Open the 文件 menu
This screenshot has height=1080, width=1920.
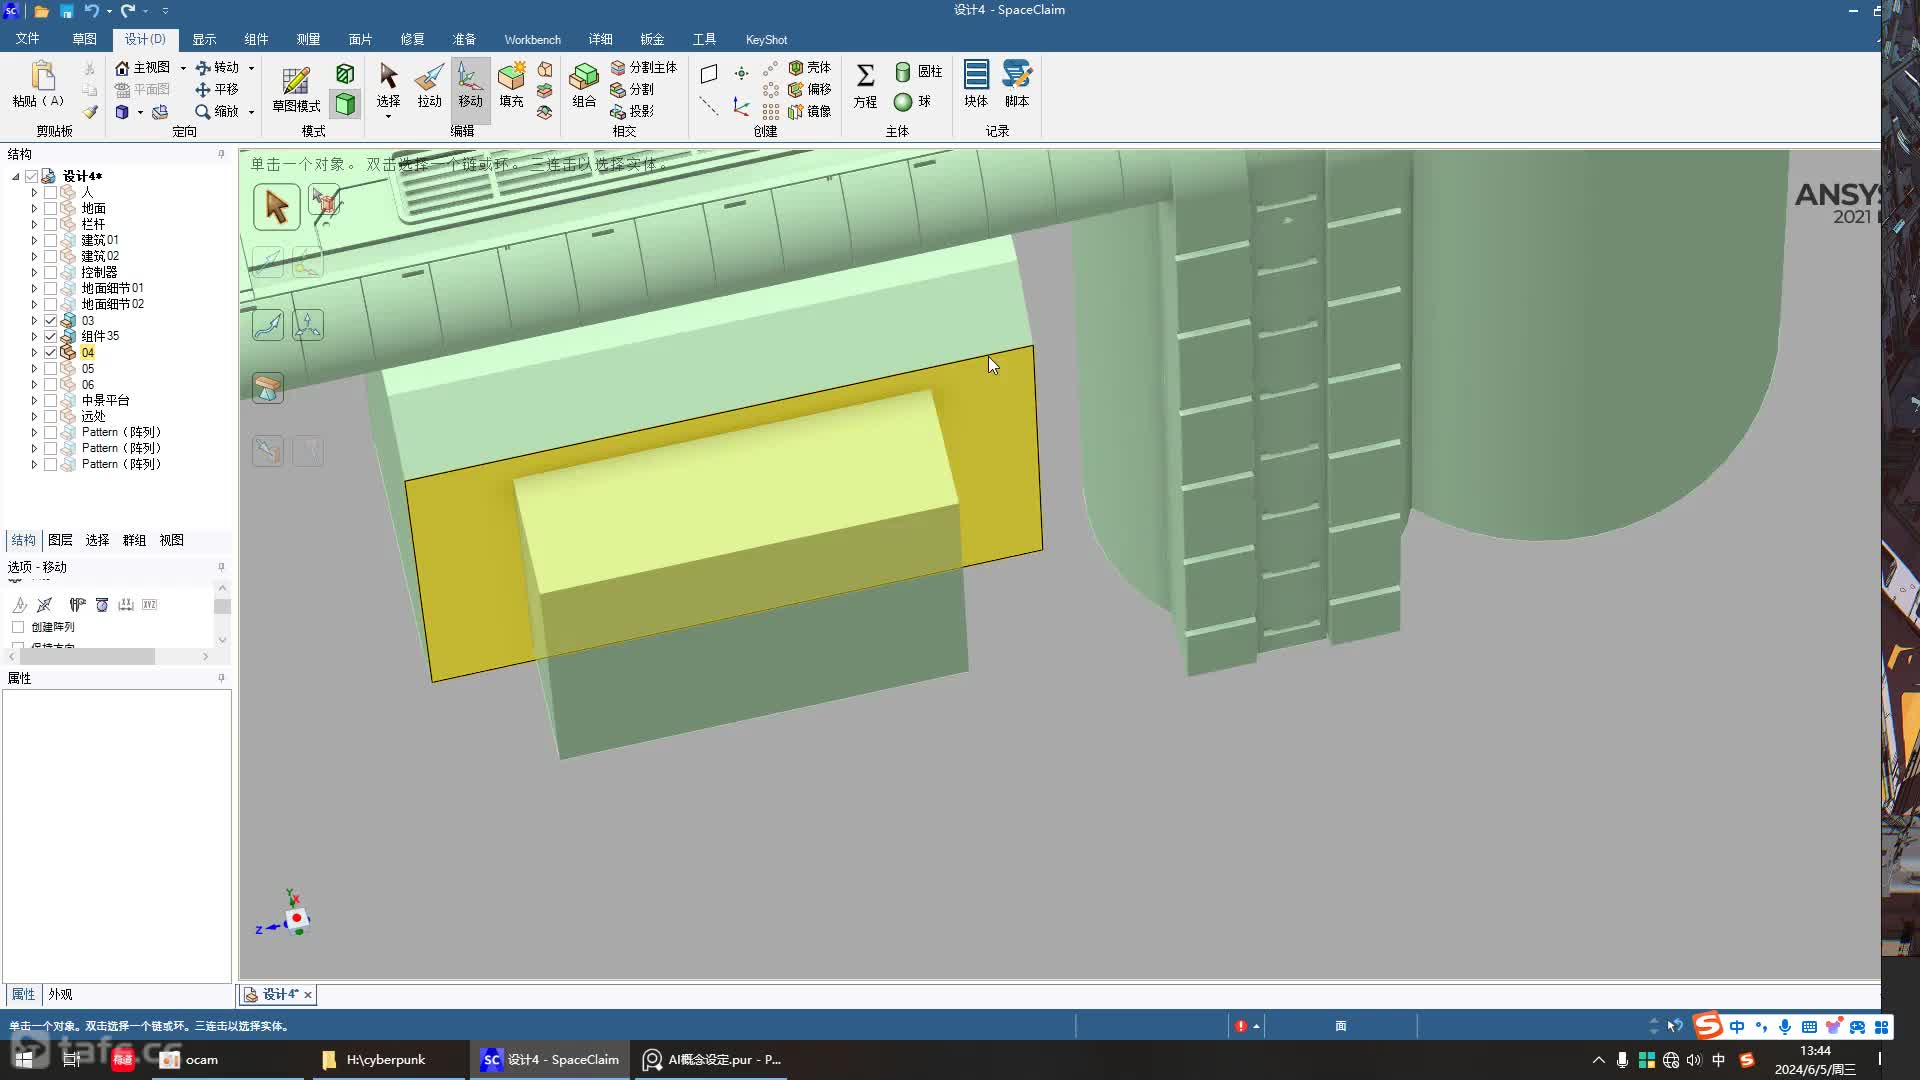pos(27,39)
